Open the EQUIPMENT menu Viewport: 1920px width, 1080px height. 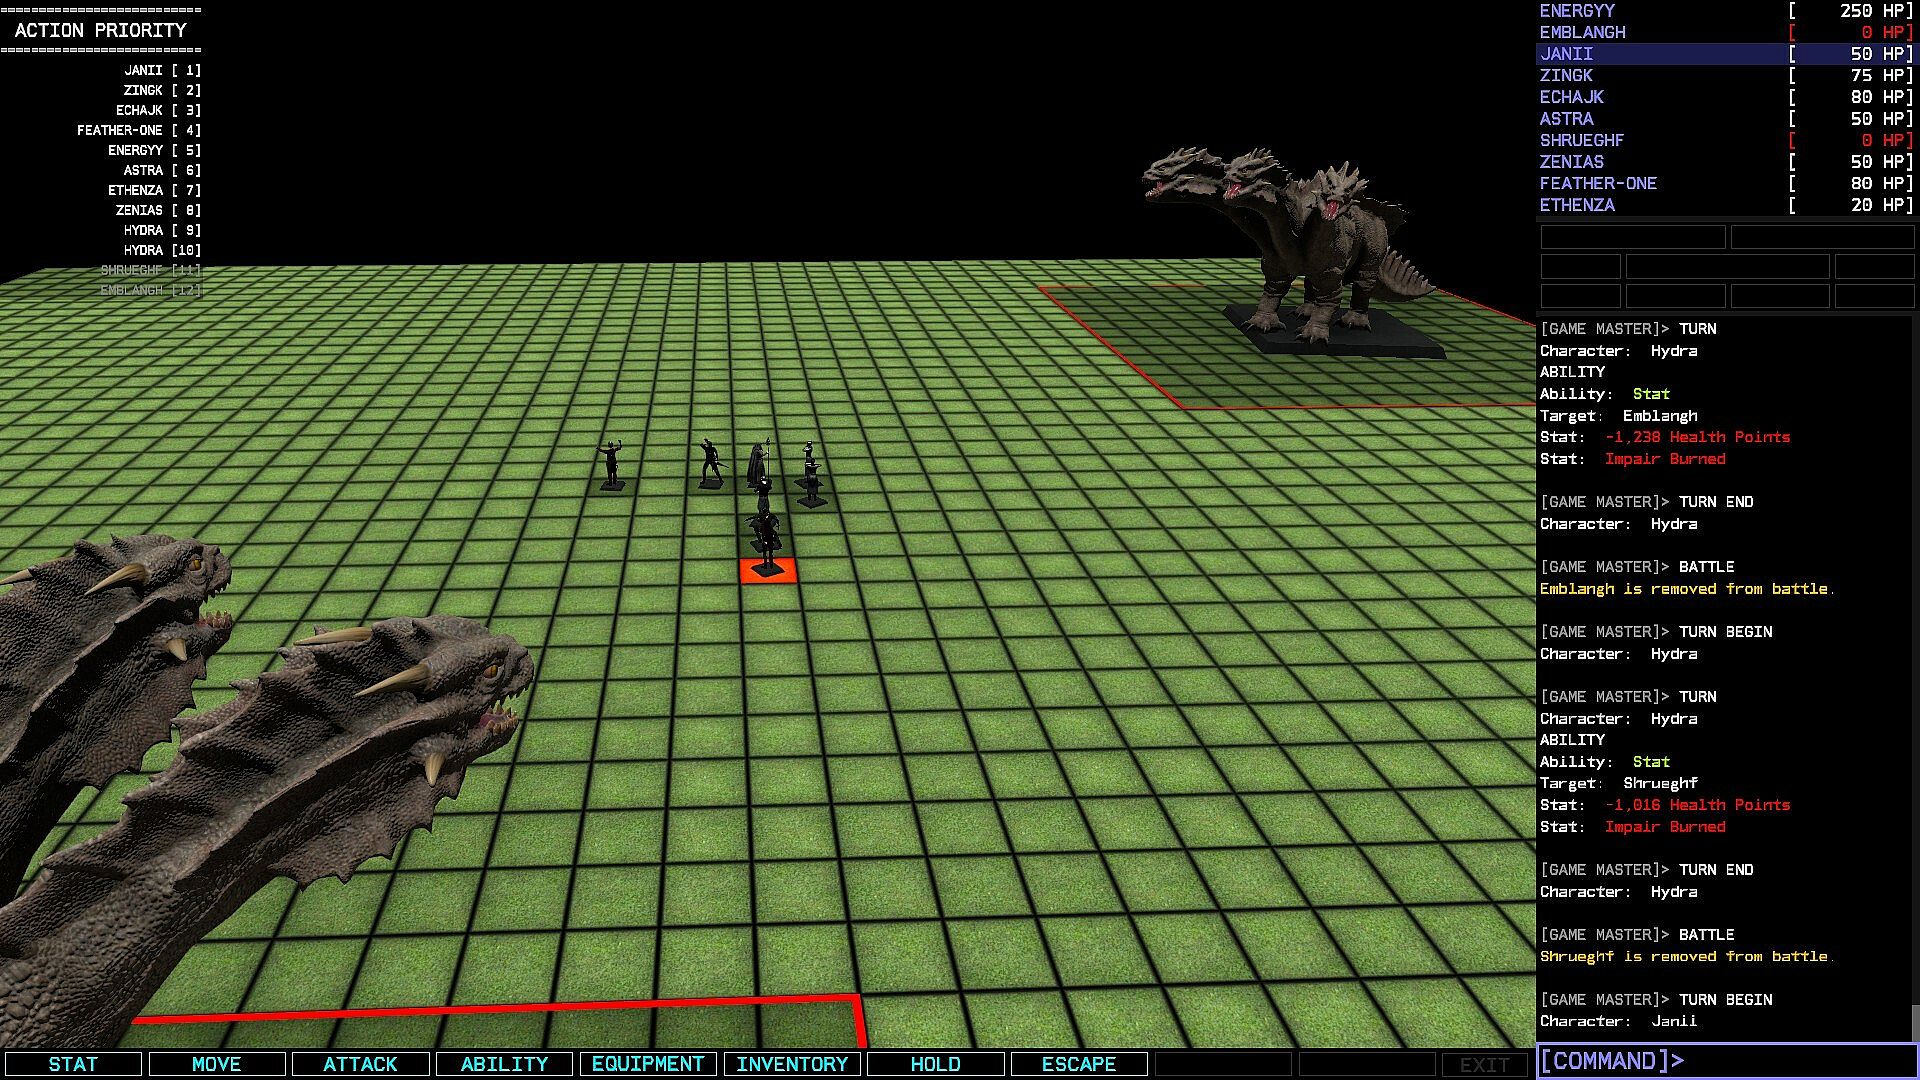(x=648, y=1064)
